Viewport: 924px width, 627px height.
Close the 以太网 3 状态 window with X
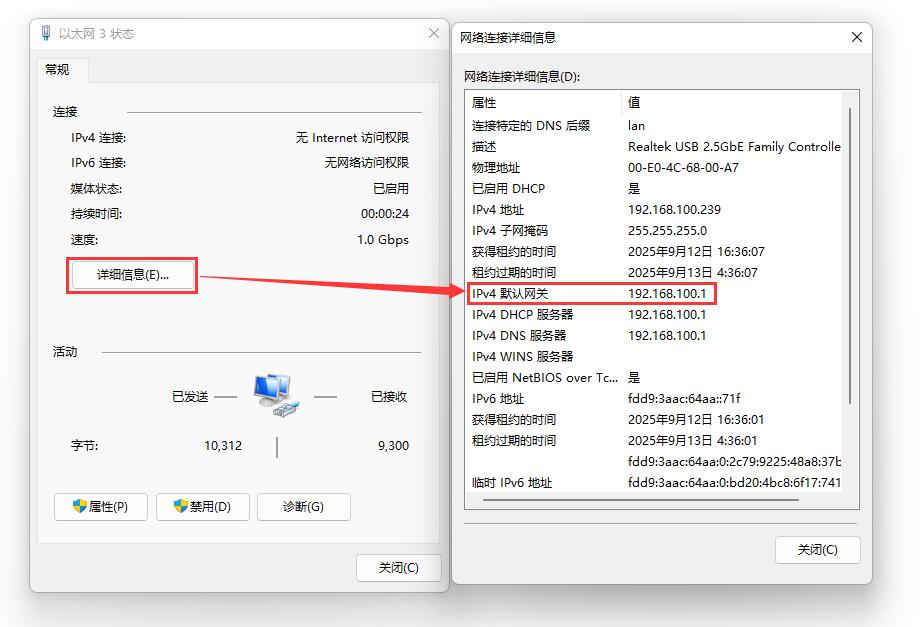tap(433, 34)
